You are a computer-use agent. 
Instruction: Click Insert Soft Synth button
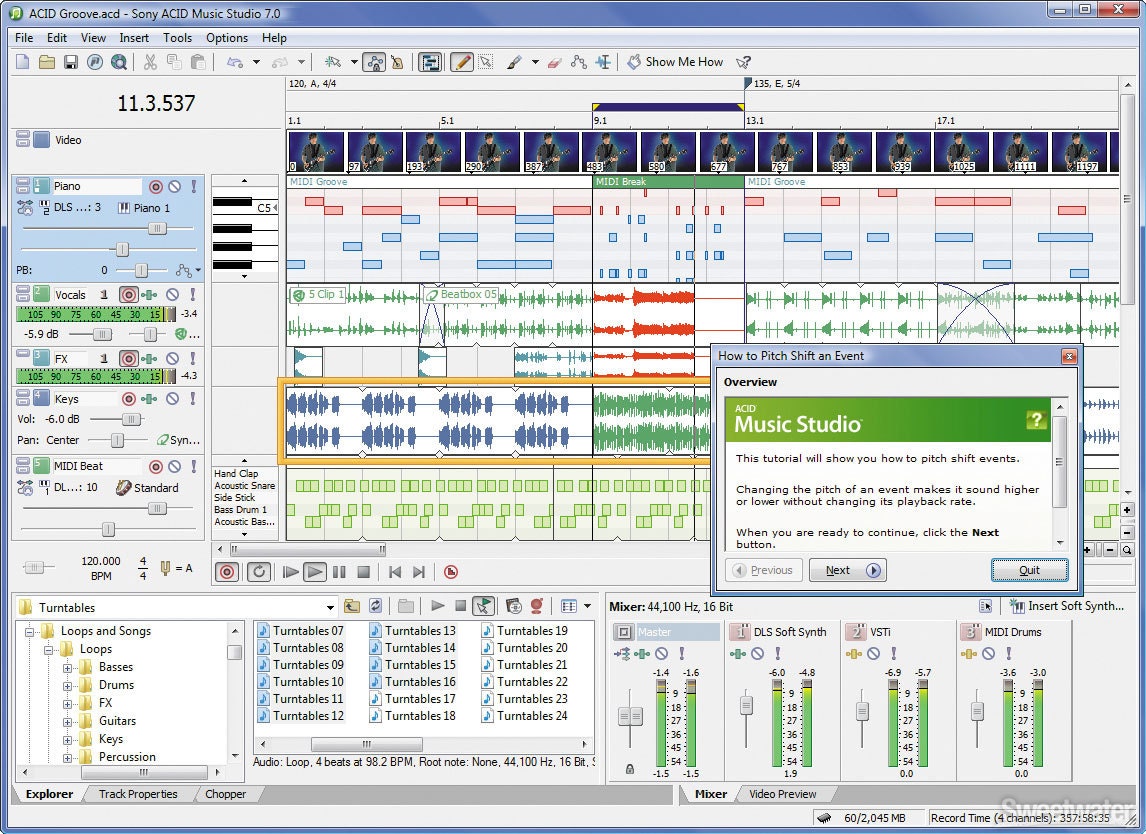coord(1066,606)
